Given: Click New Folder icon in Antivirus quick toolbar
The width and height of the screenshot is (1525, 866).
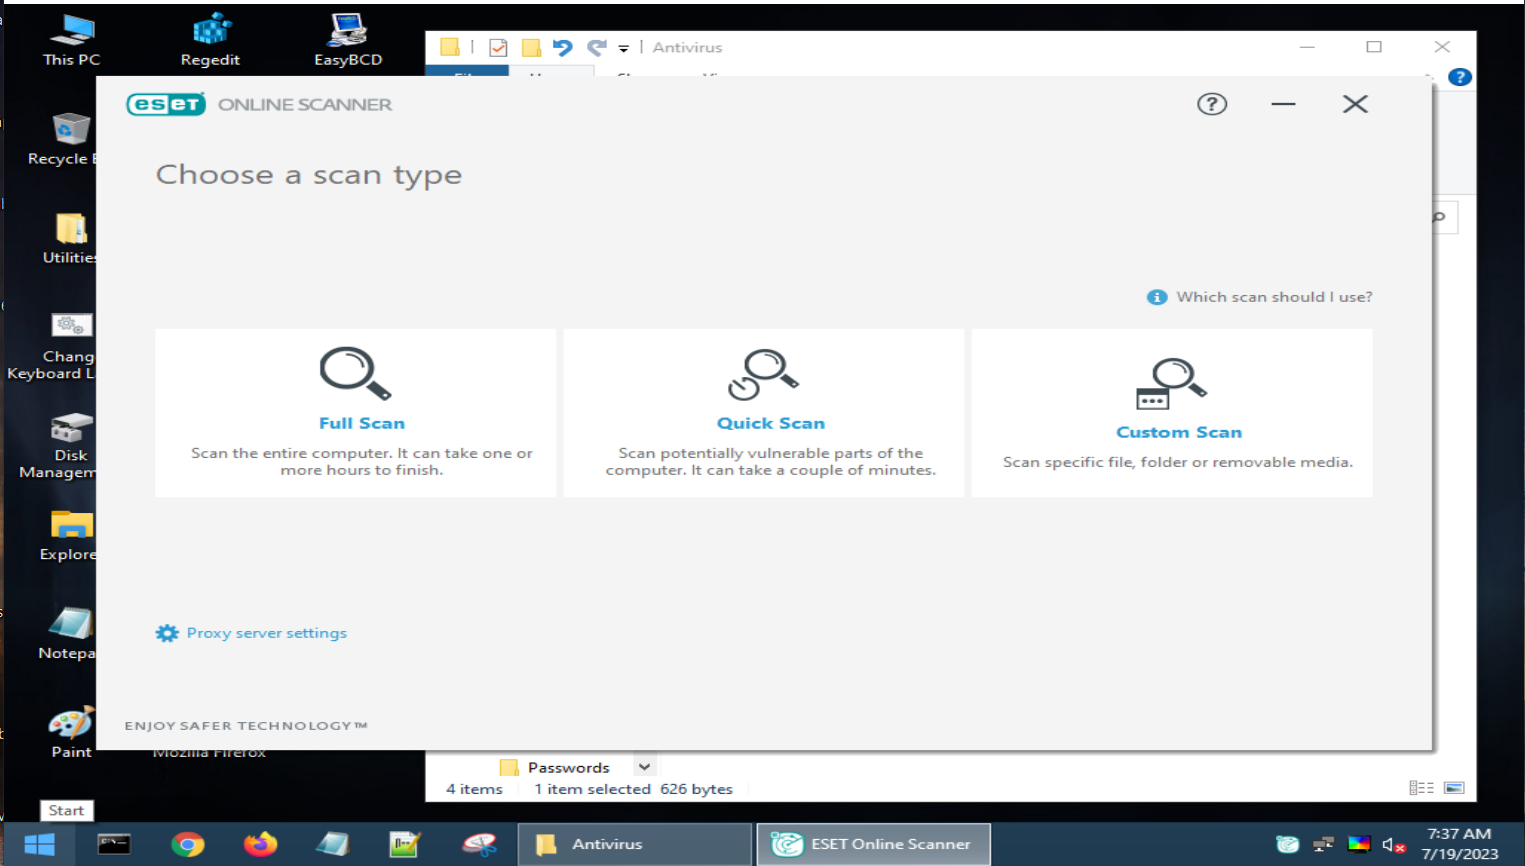Looking at the screenshot, I should [x=531, y=47].
